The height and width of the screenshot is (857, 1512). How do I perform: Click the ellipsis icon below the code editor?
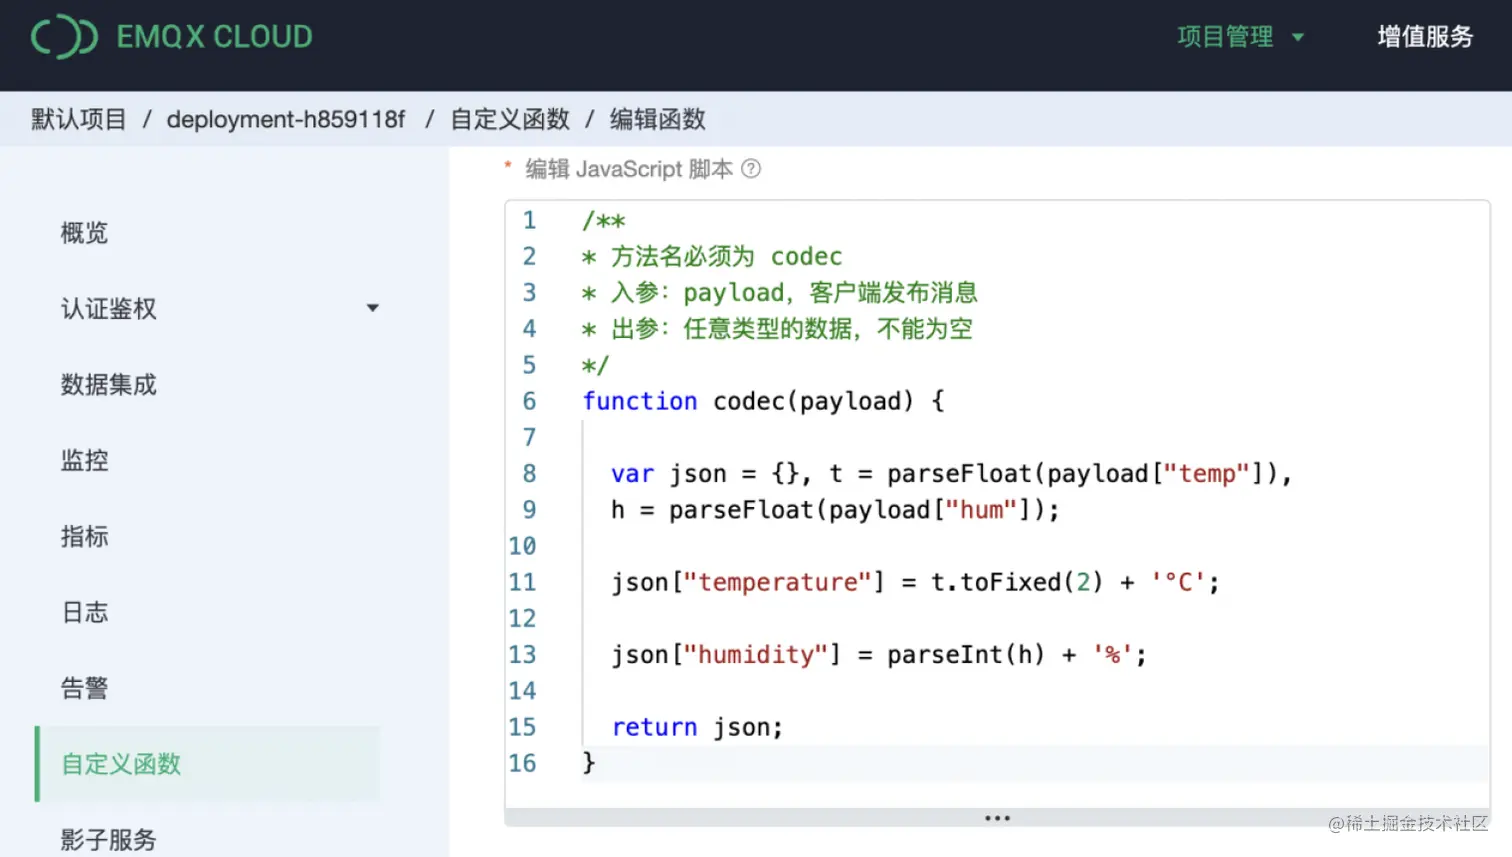click(996, 817)
